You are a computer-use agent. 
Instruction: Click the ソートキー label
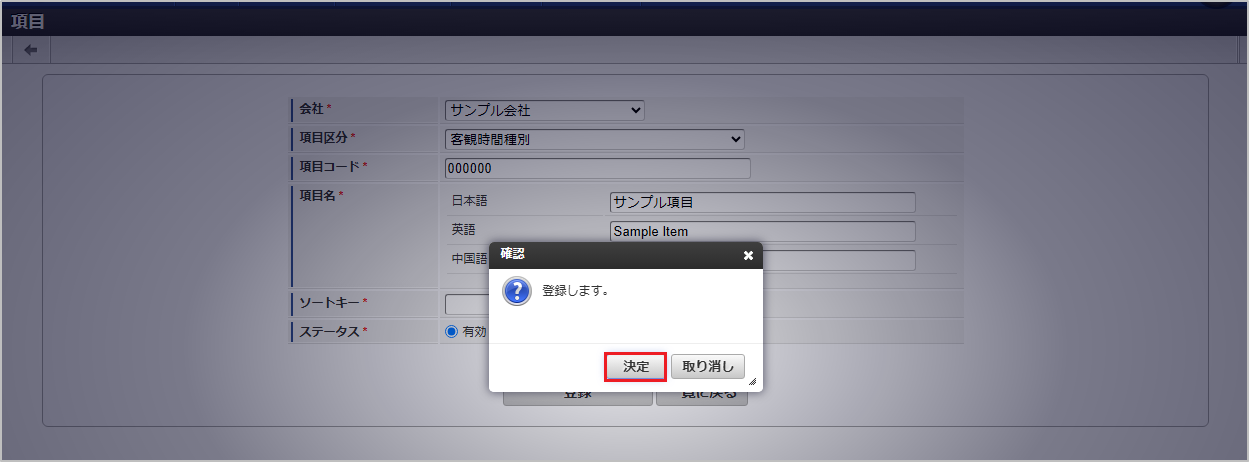pos(330,302)
